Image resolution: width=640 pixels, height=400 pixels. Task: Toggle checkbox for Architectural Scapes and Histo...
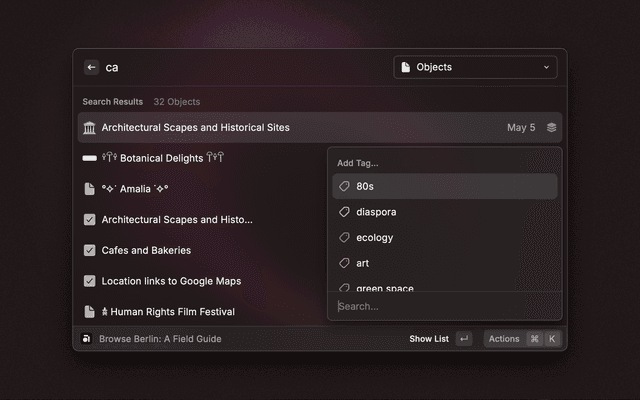pyautogui.click(x=90, y=220)
